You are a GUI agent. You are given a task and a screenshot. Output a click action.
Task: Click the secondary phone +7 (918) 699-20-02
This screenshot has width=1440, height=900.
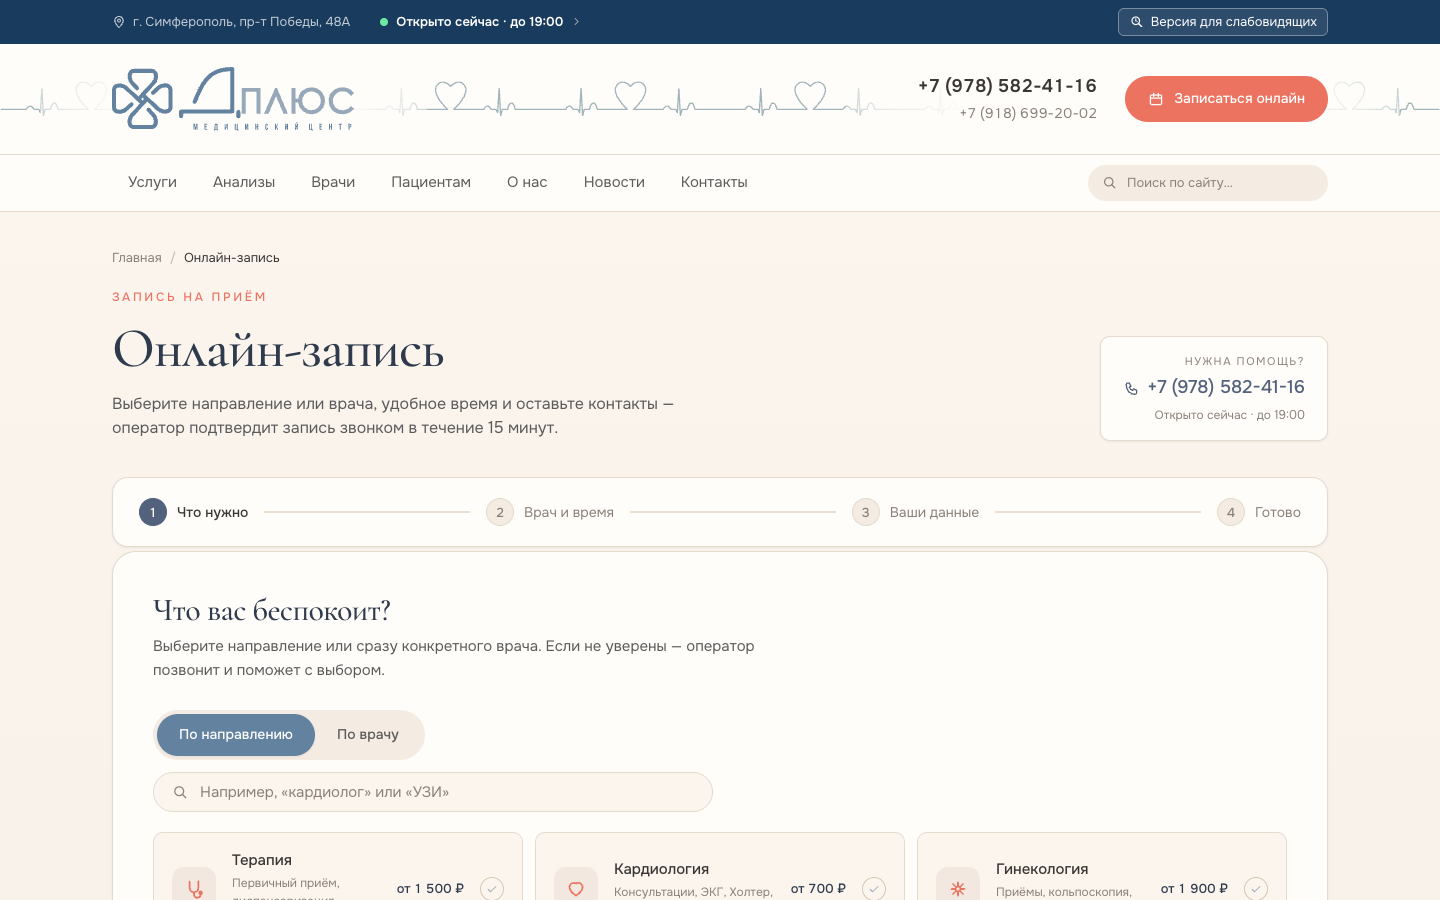coord(1028,113)
